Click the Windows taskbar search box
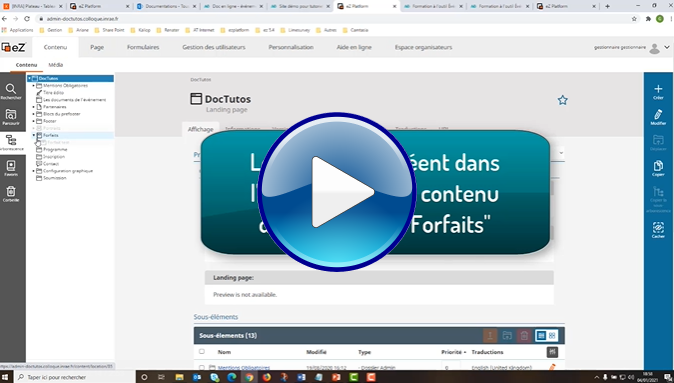This screenshot has height=383, width=674. [75, 377]
